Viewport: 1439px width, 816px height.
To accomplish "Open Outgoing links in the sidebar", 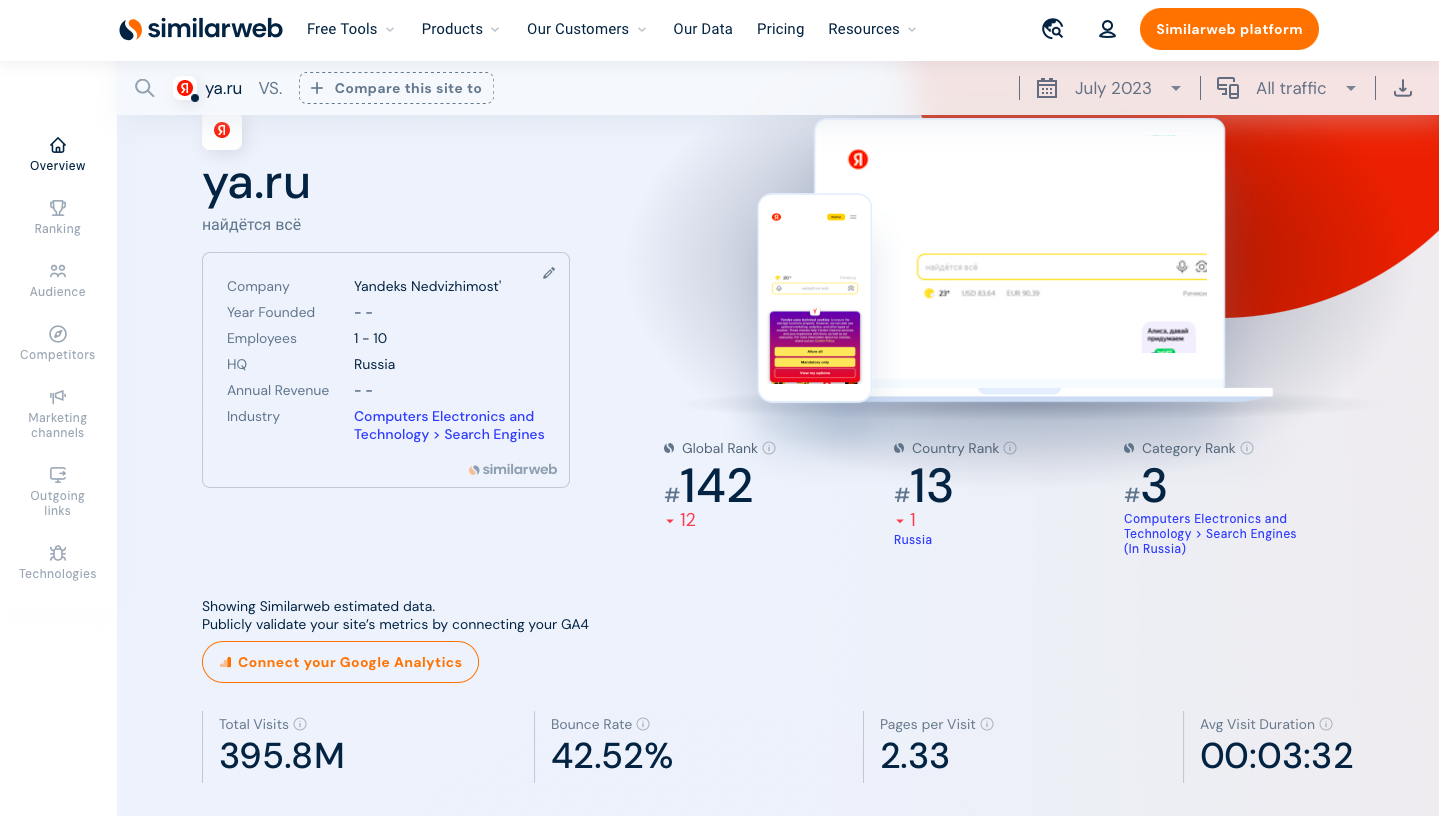I will 58,491.
